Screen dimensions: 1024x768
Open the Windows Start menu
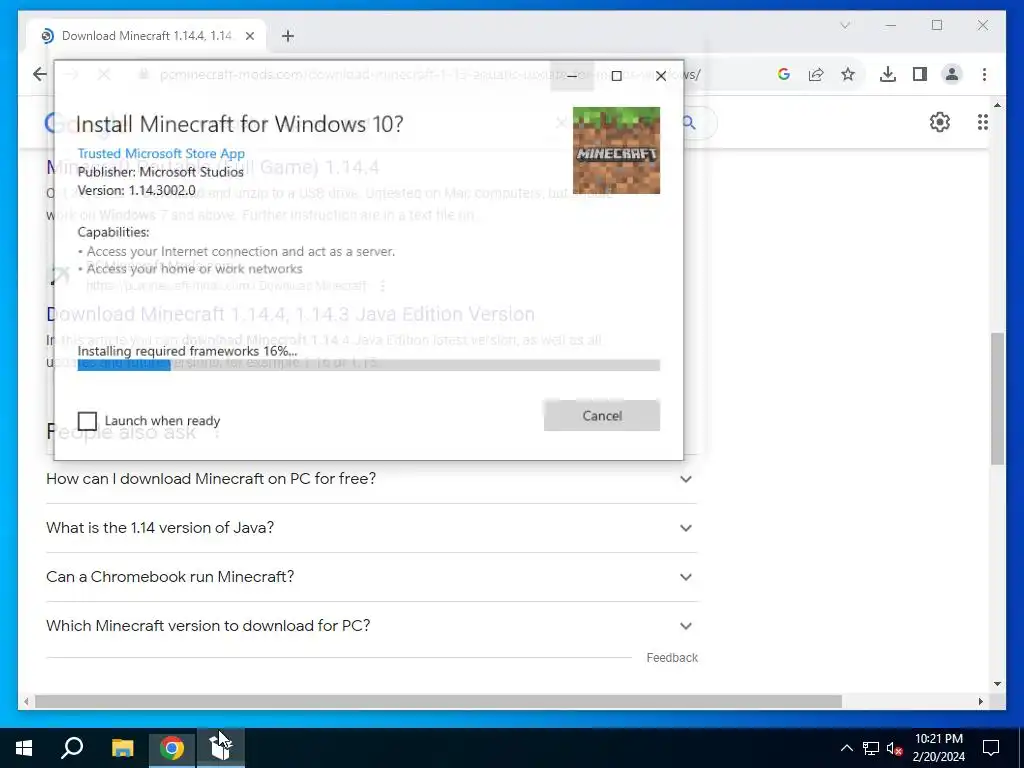24,748
